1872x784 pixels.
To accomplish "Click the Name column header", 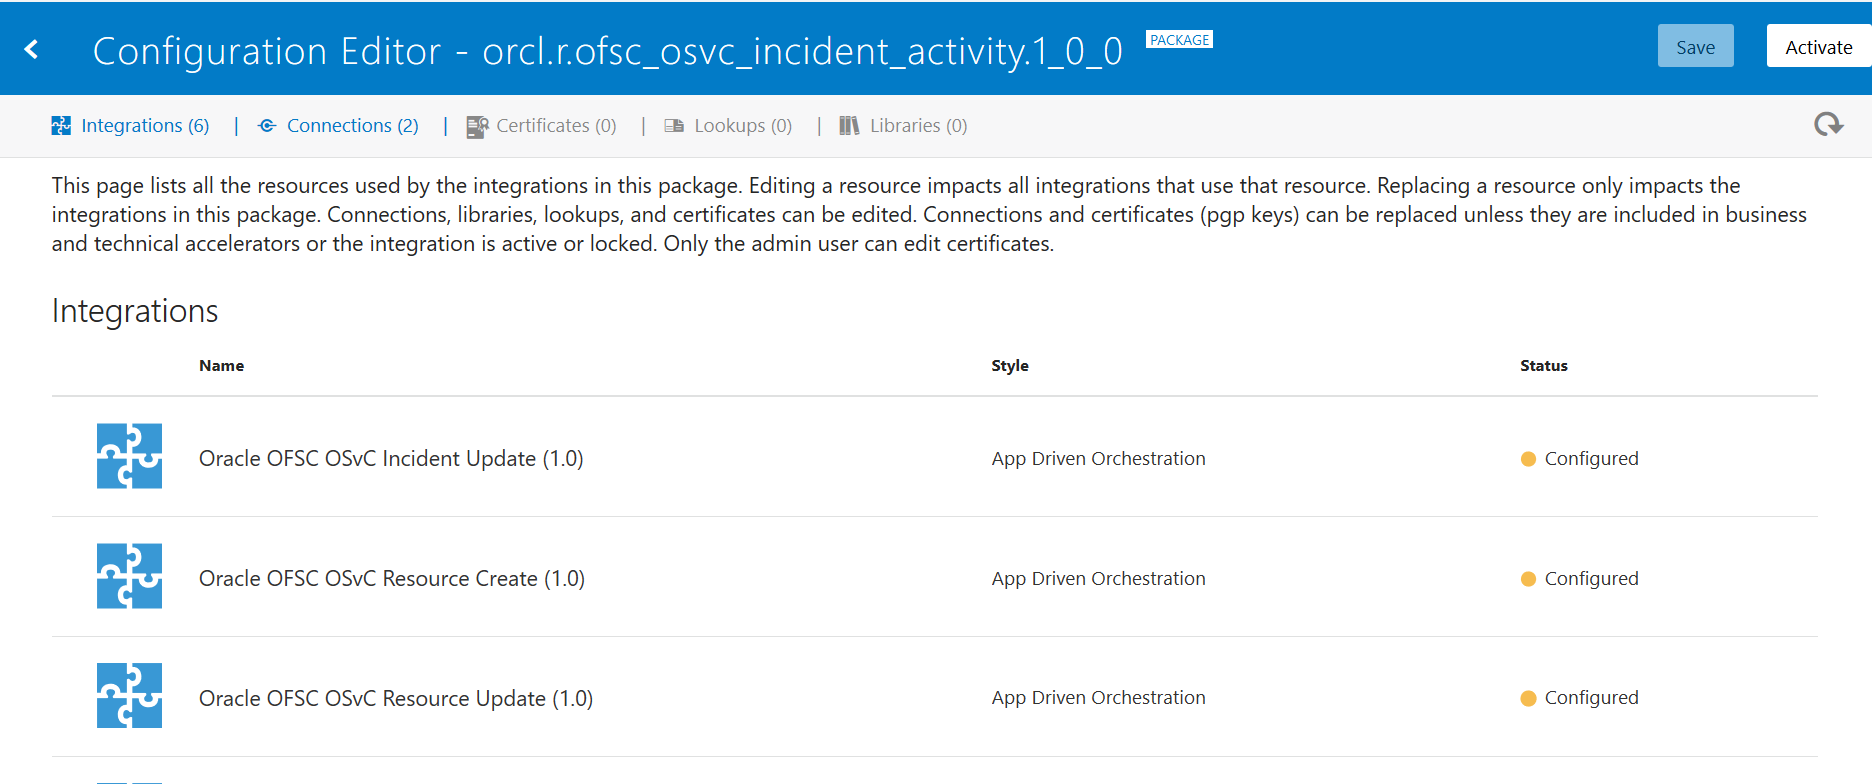I will pyautogui.click(x=221, y=366).
